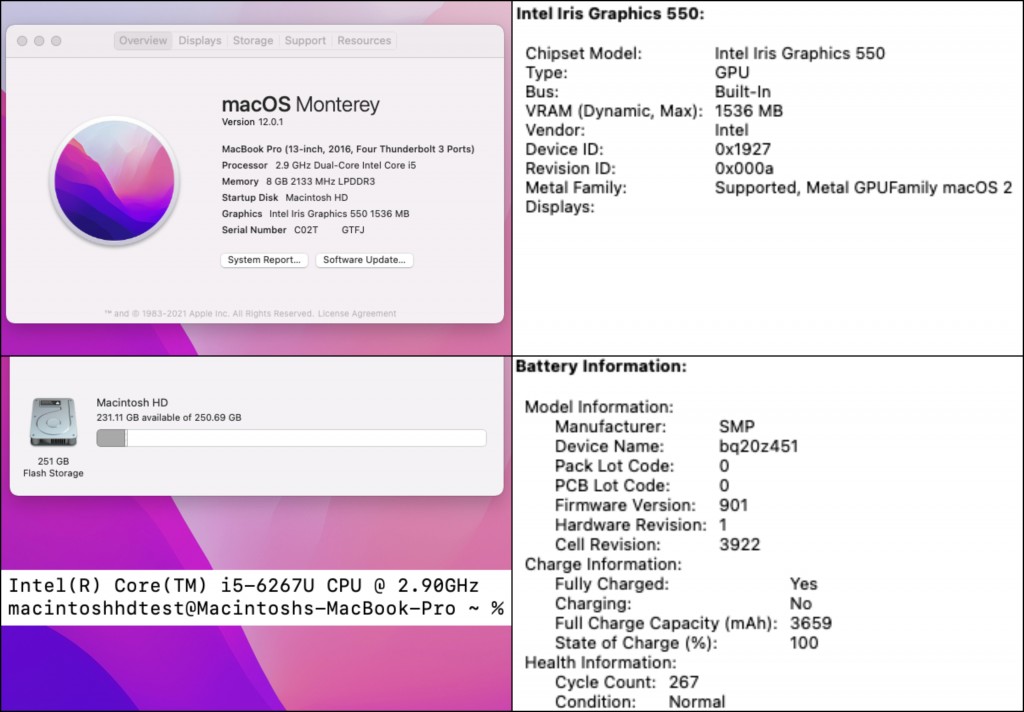Click the green zoom window button
This screenshot has height=712, width=1024.
click(56, 40)
